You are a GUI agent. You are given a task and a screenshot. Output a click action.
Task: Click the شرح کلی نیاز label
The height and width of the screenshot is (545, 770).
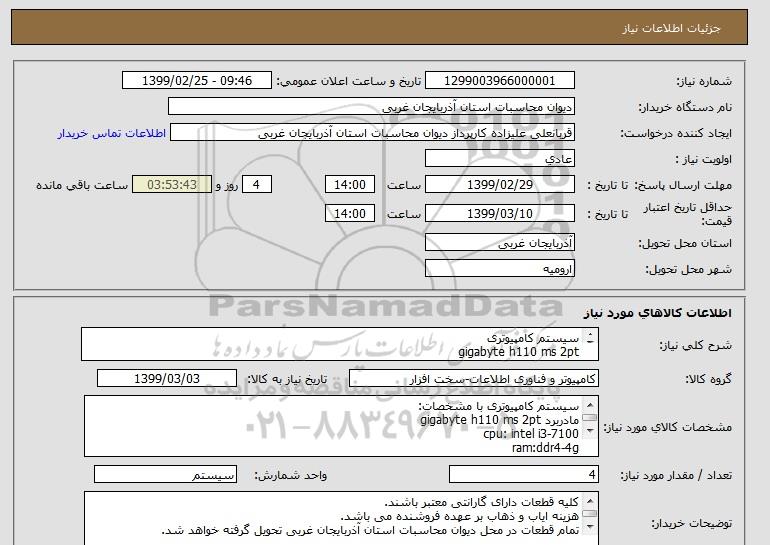[695, 345]
